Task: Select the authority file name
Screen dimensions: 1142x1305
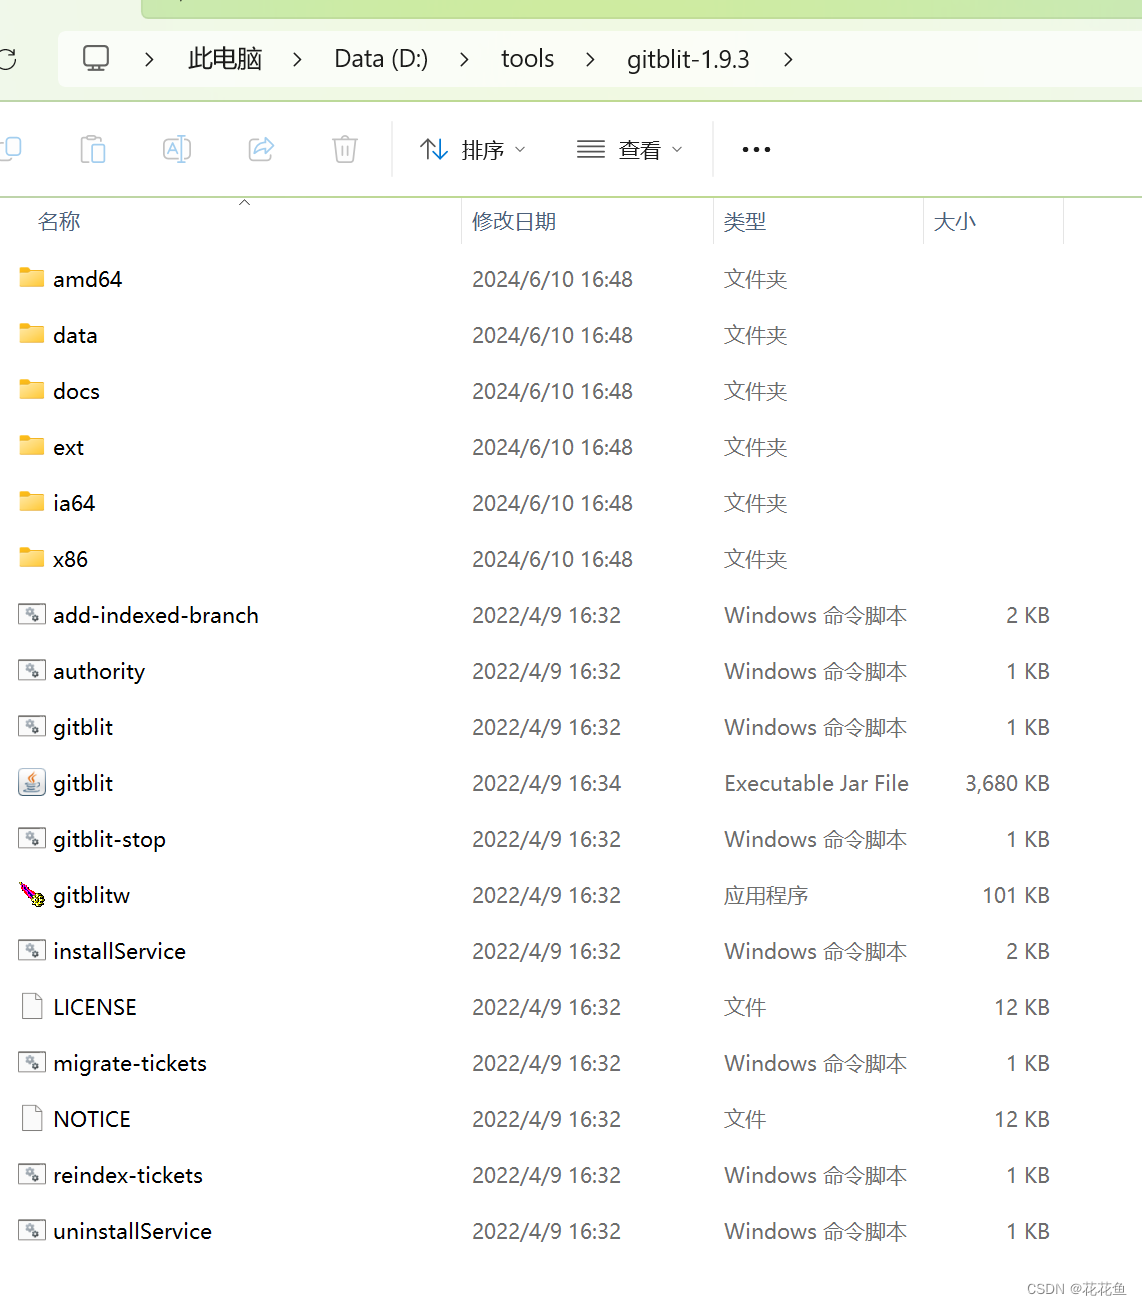Action: (x=99, y=672)
